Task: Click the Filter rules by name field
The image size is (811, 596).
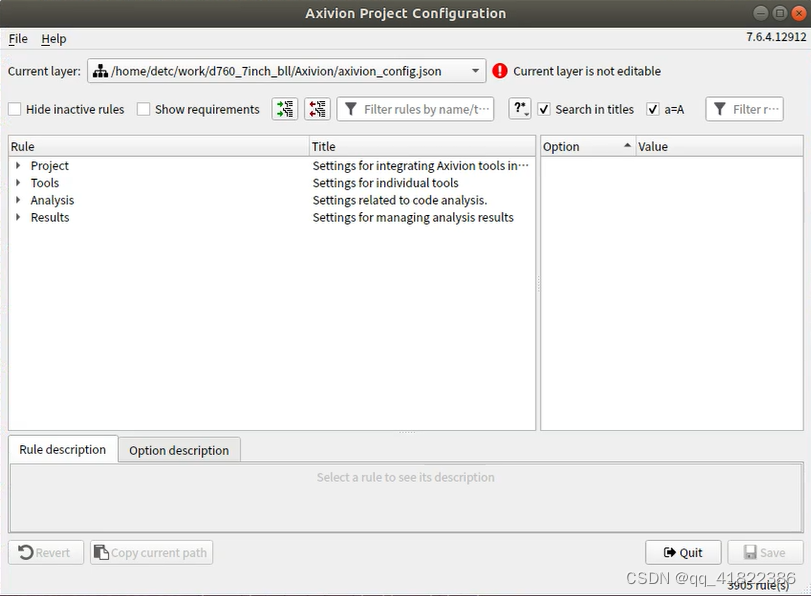Action: click(x=415, y=109)
